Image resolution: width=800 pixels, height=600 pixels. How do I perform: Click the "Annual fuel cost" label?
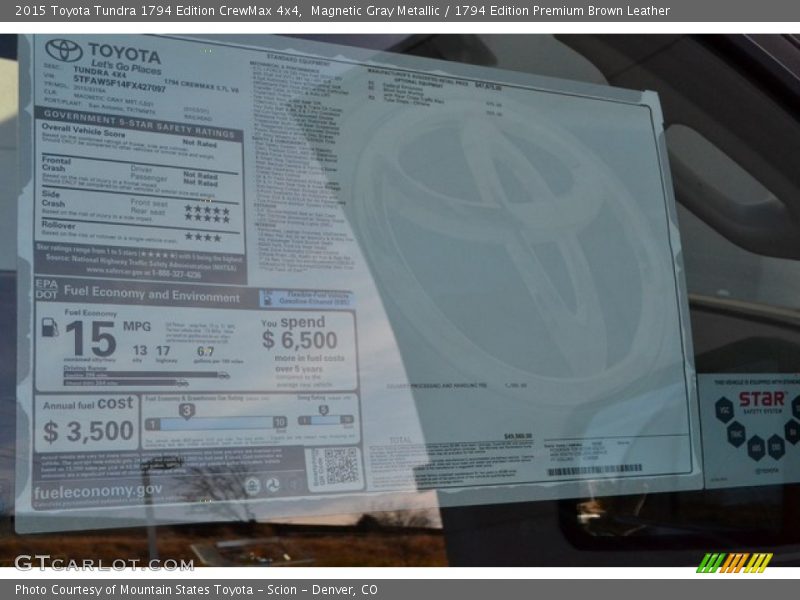(x=88, y=404)
